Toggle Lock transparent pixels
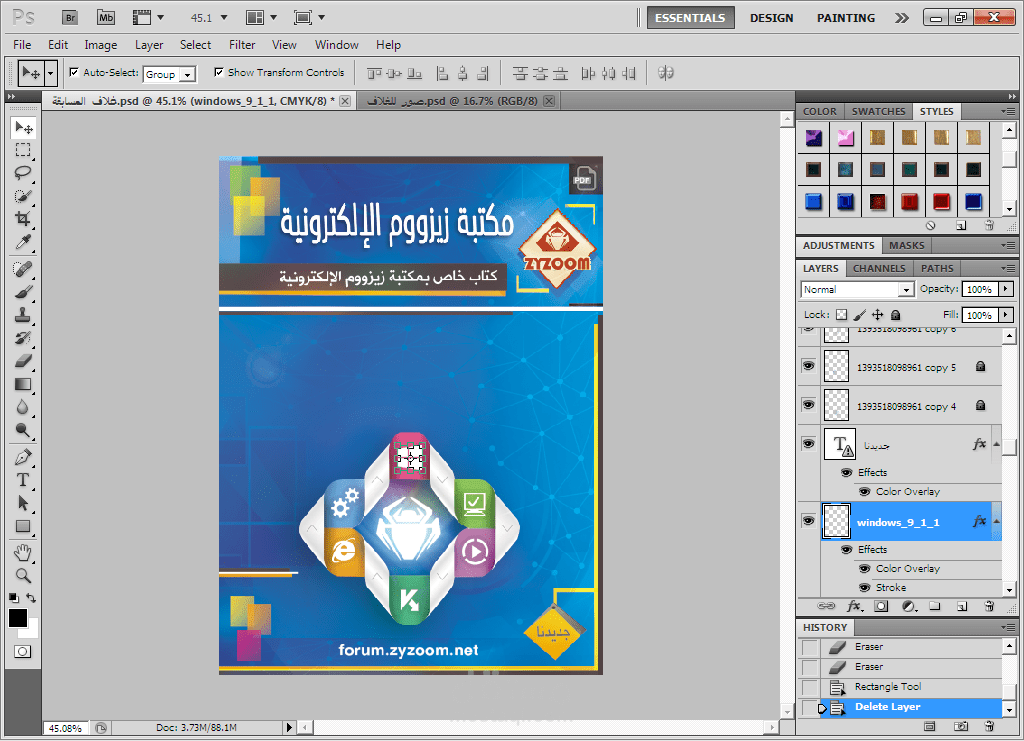The width and height of the screenshot is (1024, 741). point(841,315)
